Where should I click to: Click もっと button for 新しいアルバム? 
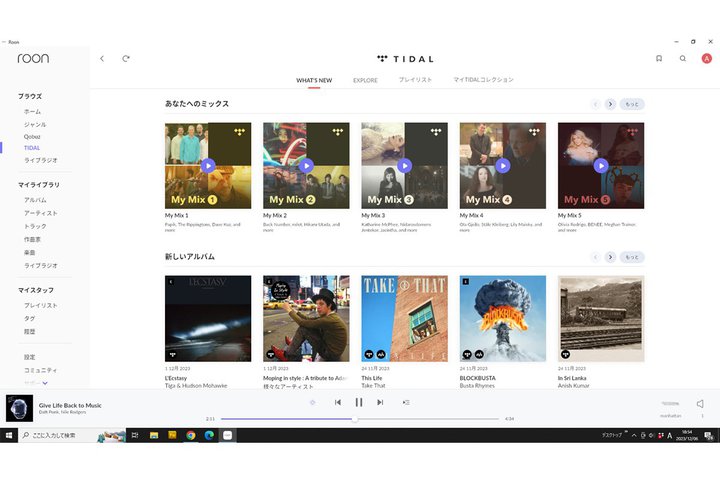632,257
